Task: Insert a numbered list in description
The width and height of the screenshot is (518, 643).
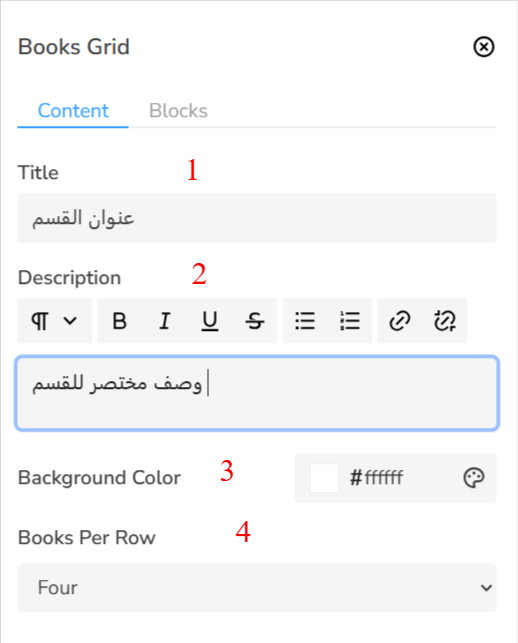Action: tap(350, 321)
